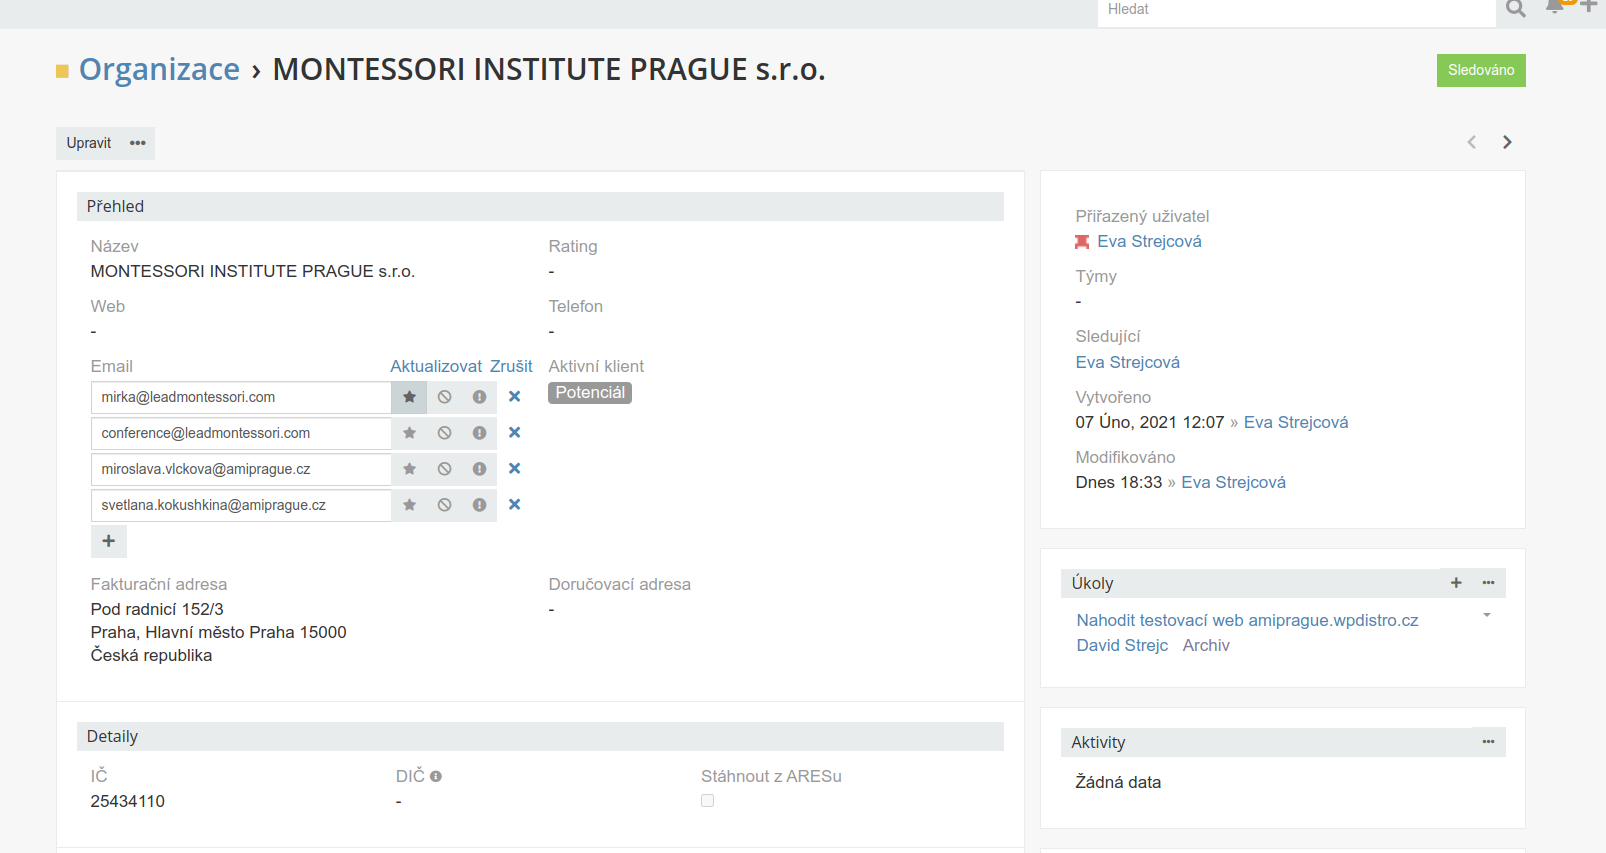
Task: Open task Nahodit testovací web amiprague.wpdistro.cz
Action: (1247, 620)
